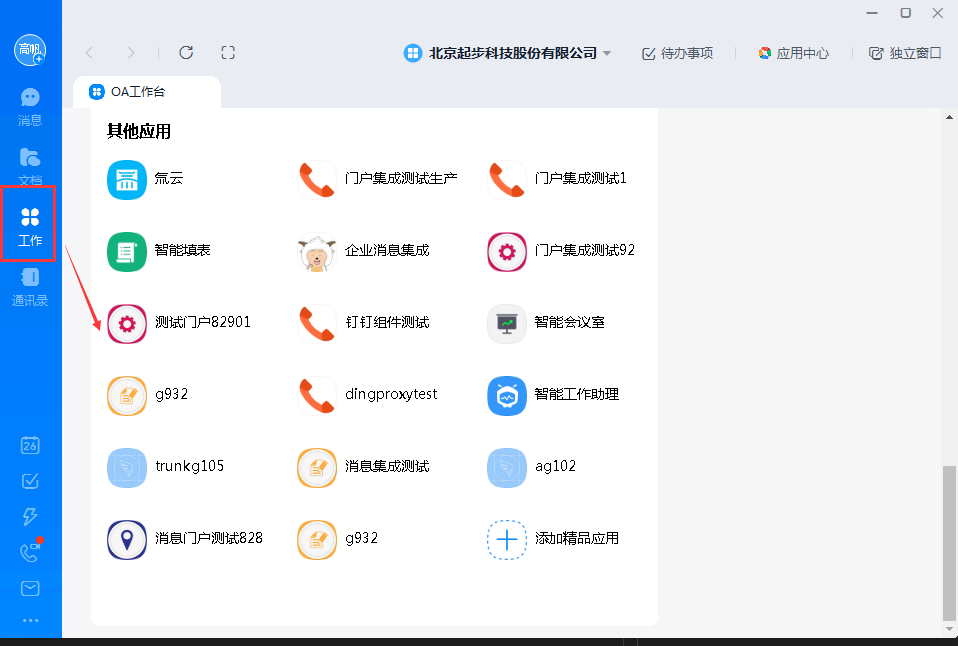Viewport: 958px width, 646px height.
Task: Open dingproxytest phone icon
Action: point(316,396)
